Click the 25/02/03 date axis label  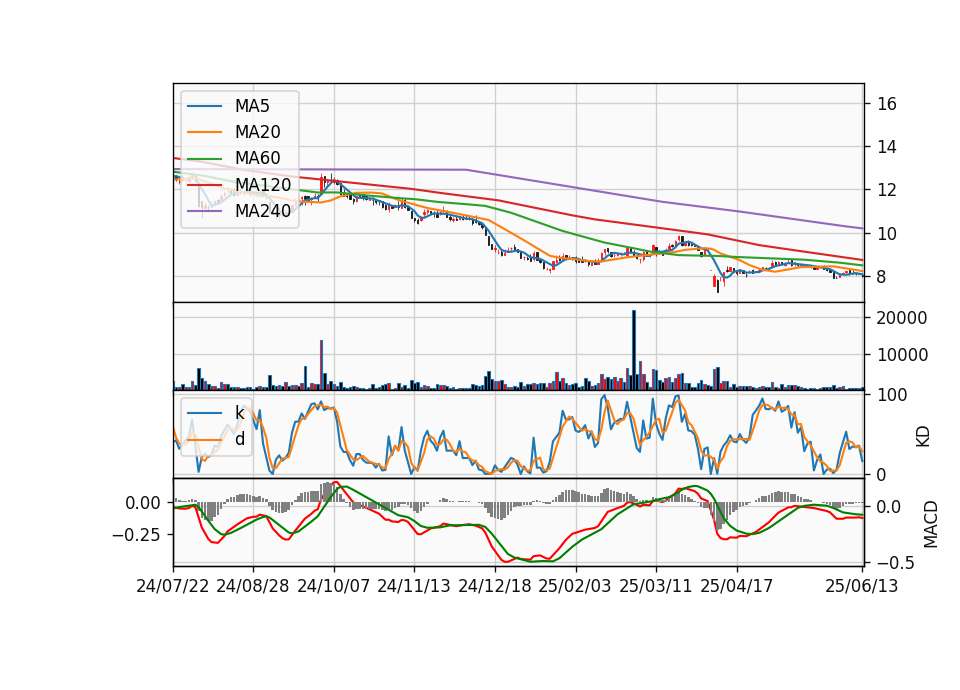click(575, 586)
